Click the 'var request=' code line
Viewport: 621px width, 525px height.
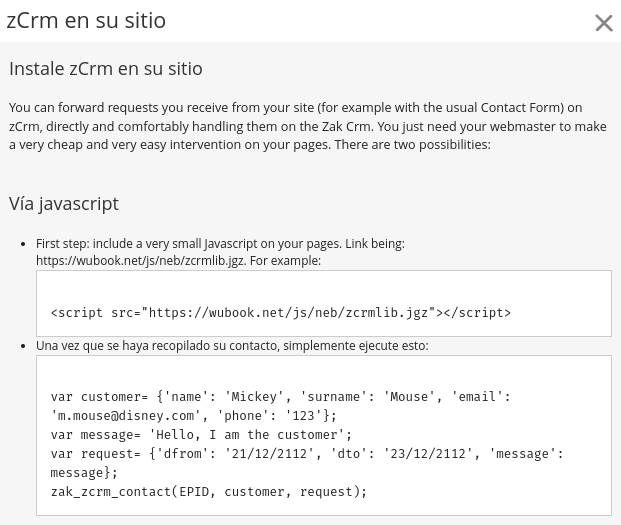(x=307, y=454)
